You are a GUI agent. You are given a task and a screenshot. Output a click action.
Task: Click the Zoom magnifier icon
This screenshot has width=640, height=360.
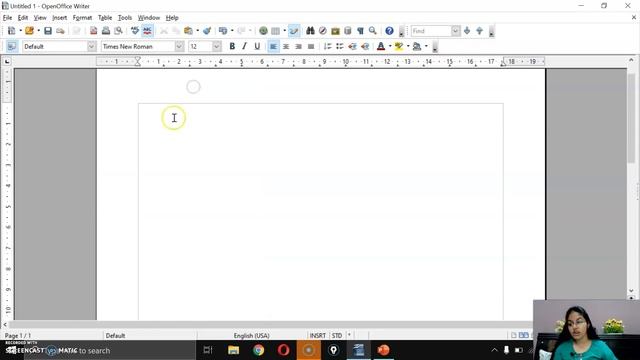tap(373, 31)
